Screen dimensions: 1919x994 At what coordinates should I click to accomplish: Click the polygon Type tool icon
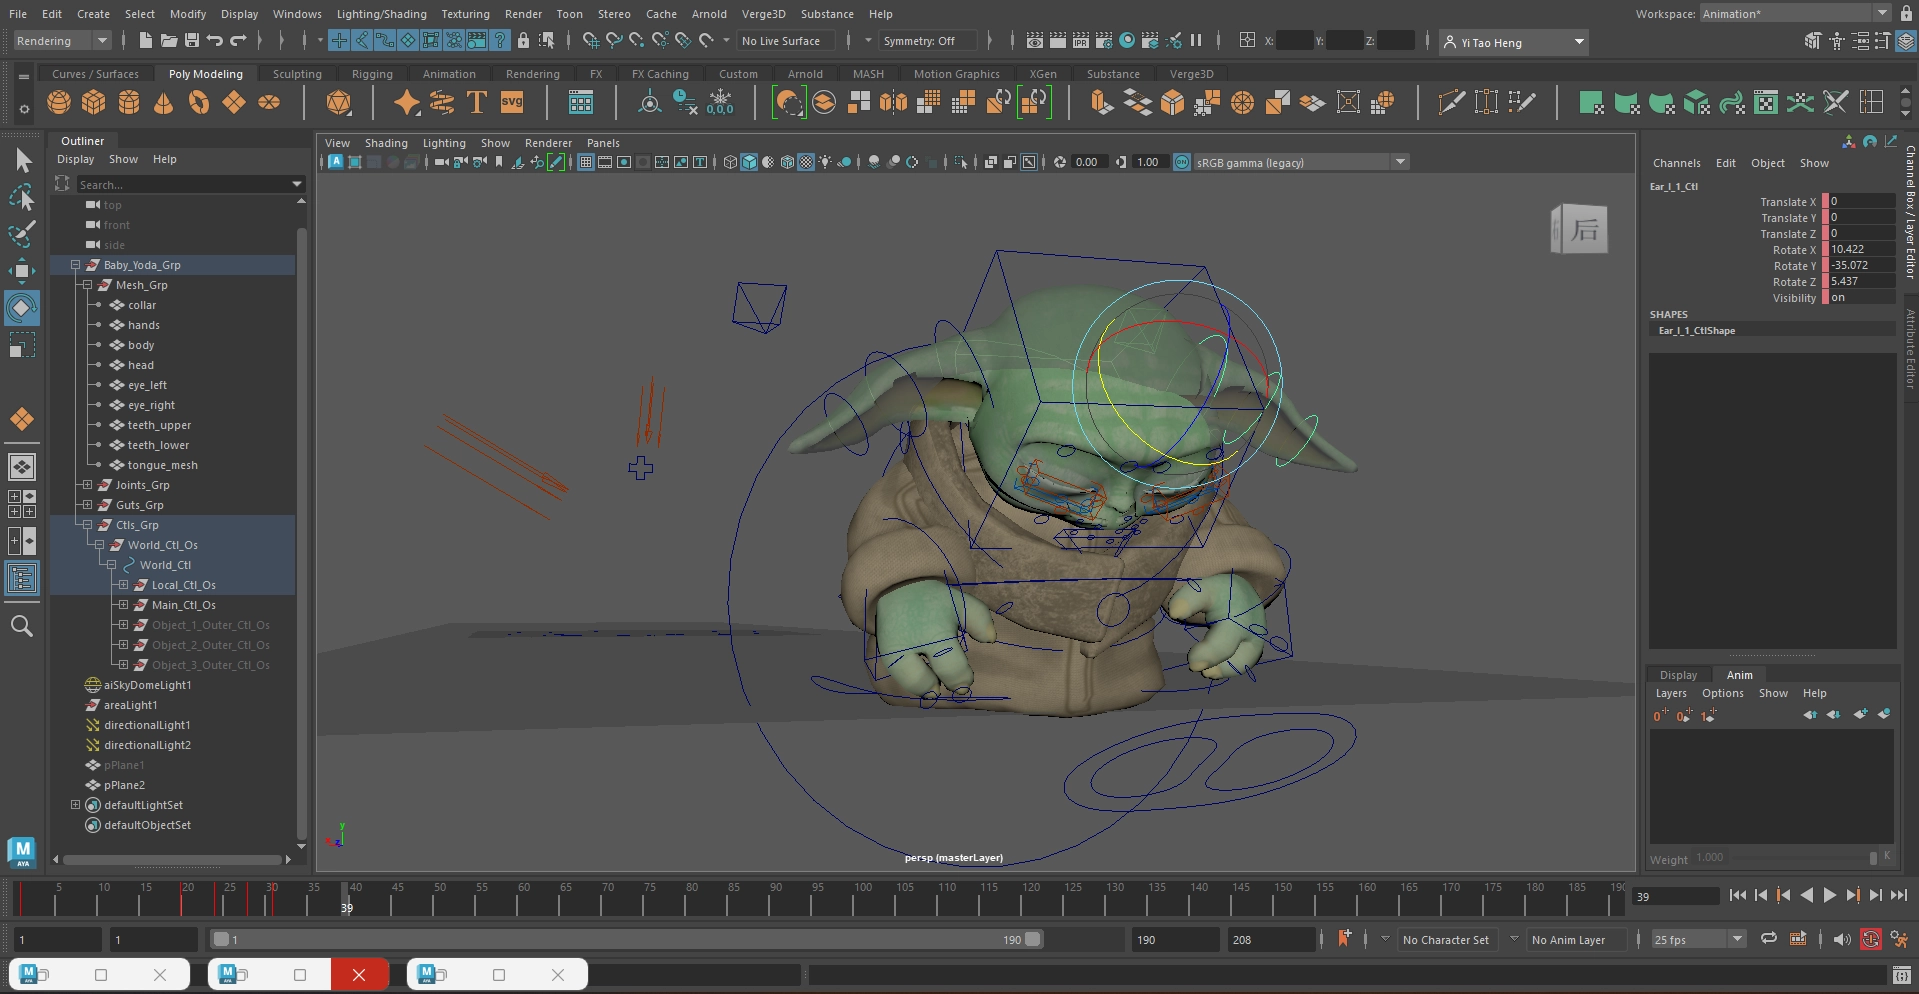(477, 103)
